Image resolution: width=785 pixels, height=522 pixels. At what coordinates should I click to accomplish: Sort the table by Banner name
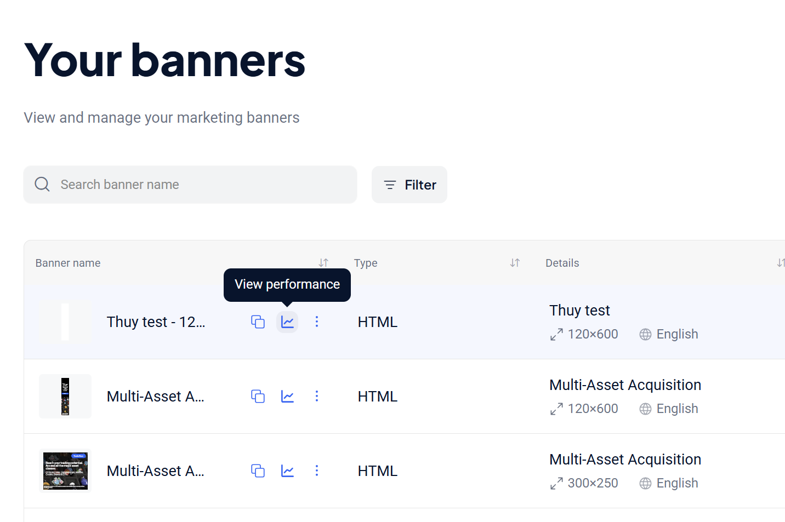click(x=323, y=263)
